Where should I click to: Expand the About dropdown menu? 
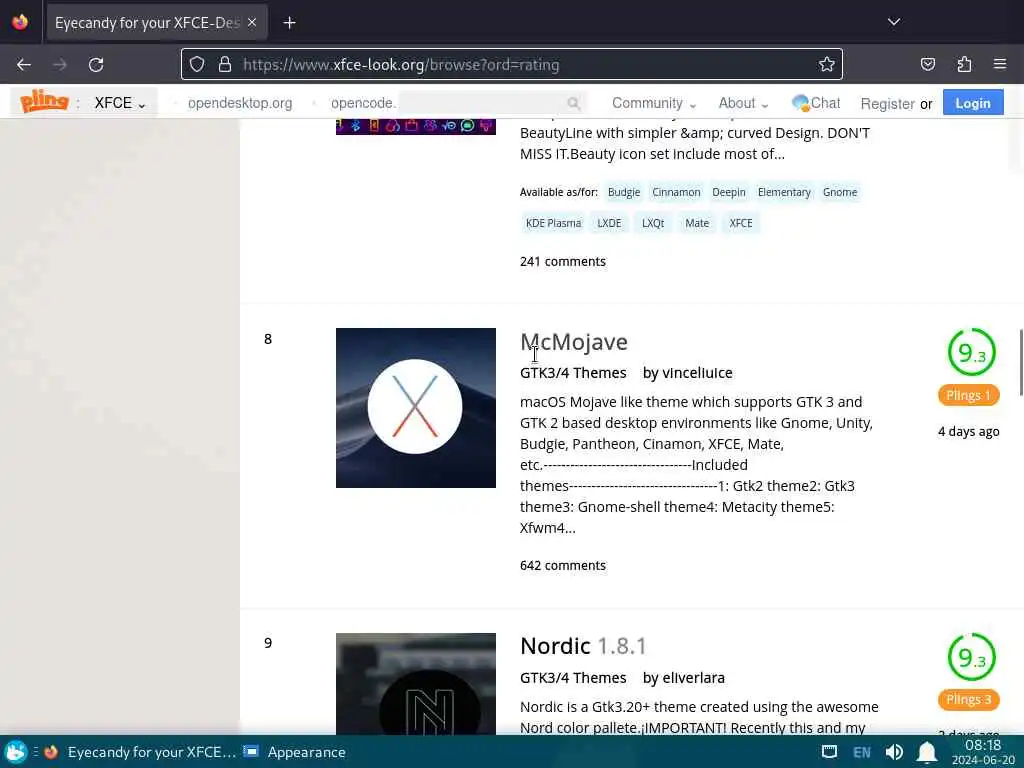(743, 103)
